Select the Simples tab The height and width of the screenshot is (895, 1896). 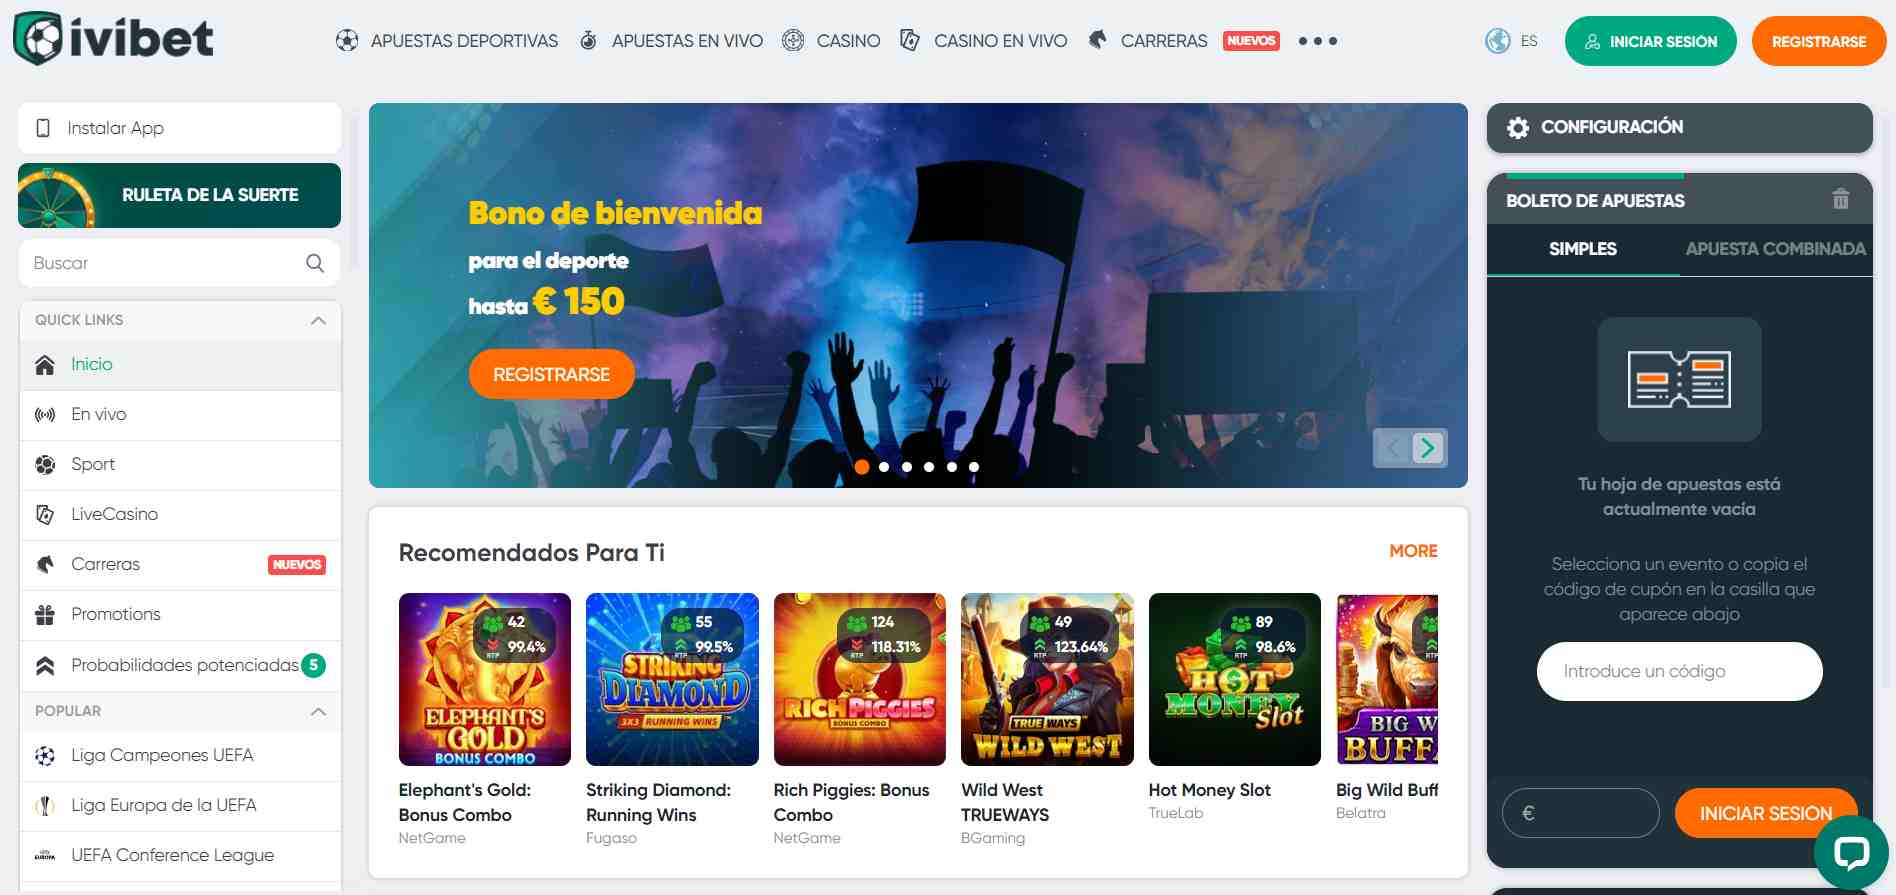pyautogui.click(x=1582, y=249)
